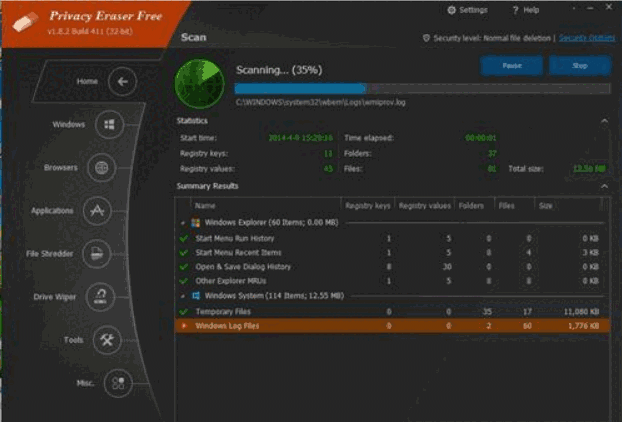Pause the running scan
The width and height of the screenshot is (622, 422).
511,66
